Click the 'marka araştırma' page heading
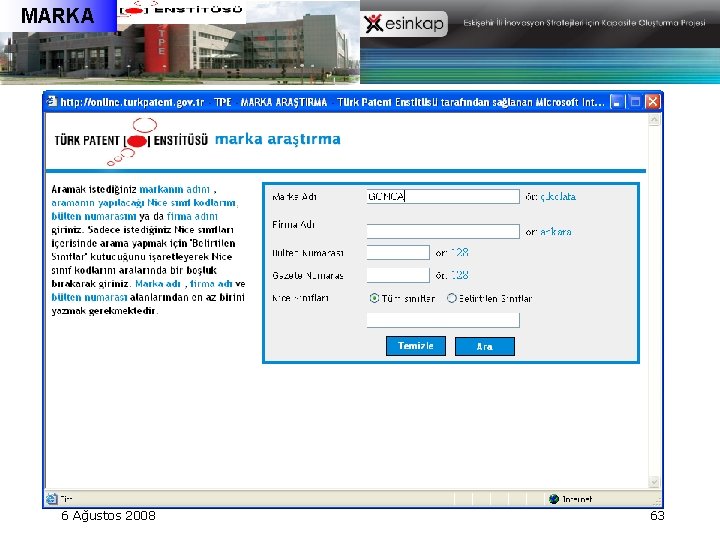The height and width of the screenshot is (540, 720). tap(278, 139)
